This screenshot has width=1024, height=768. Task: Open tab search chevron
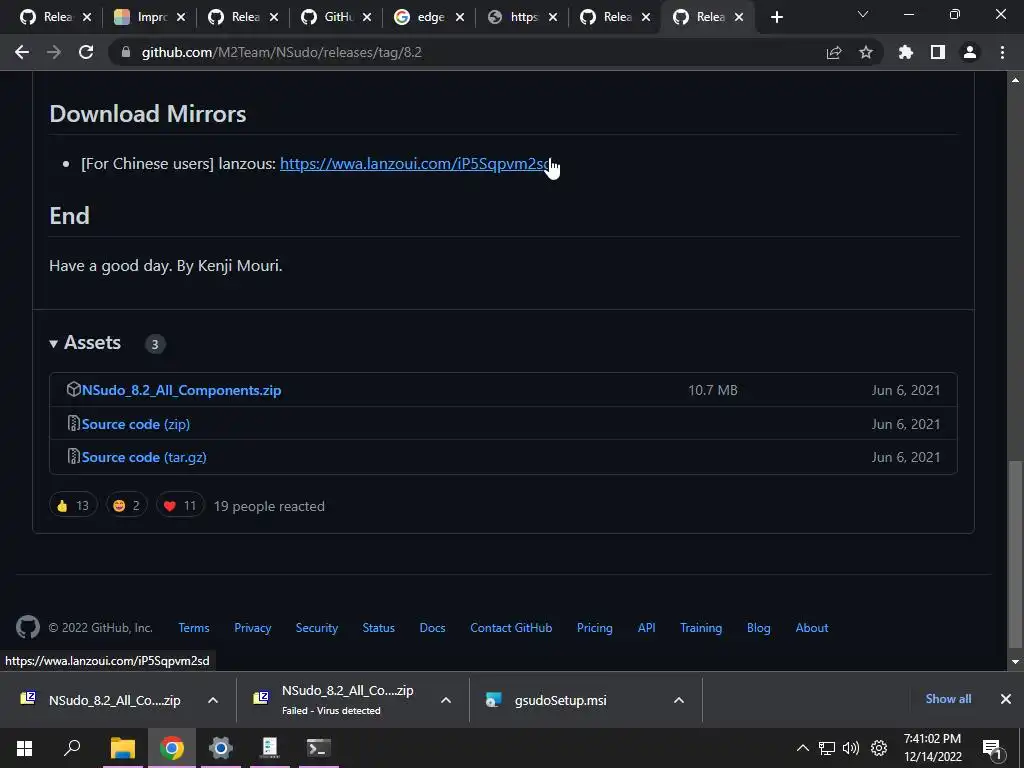(863, 14)
